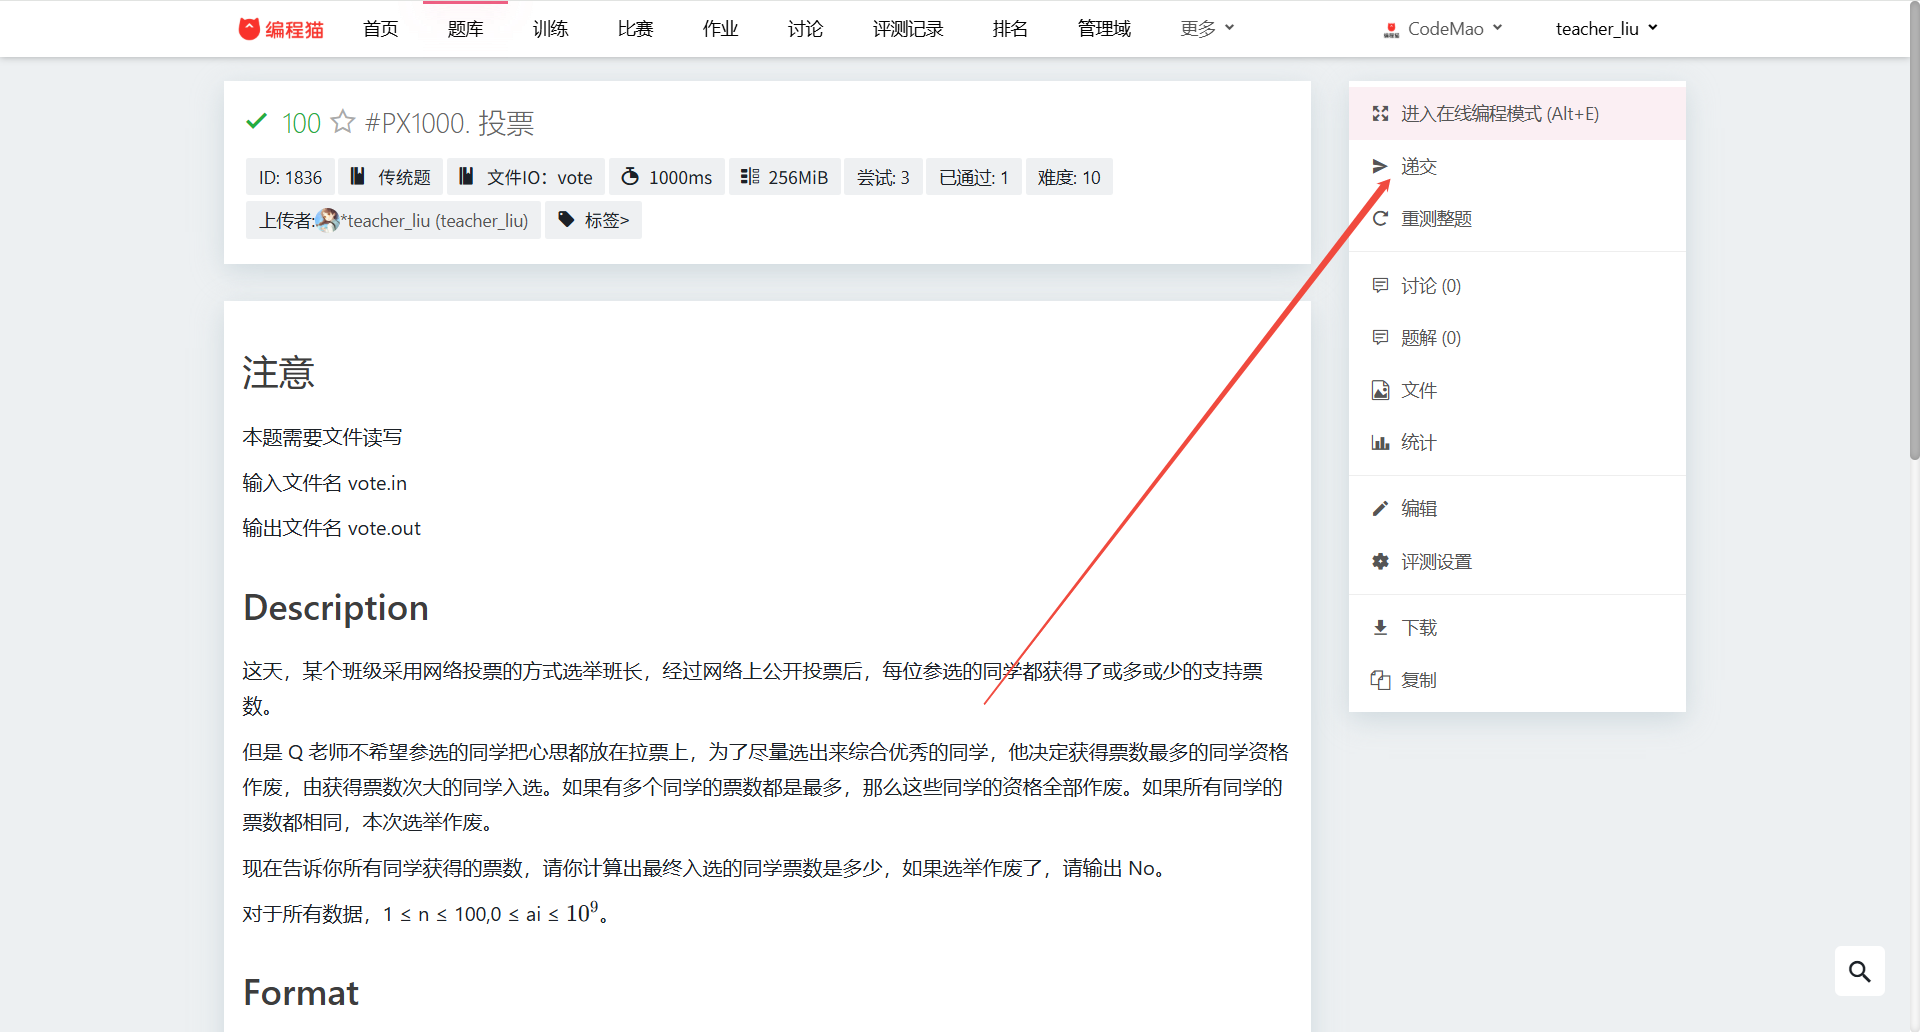
Task: Expand the 更多 navigation dropdown
Action: coord(1207,29)
